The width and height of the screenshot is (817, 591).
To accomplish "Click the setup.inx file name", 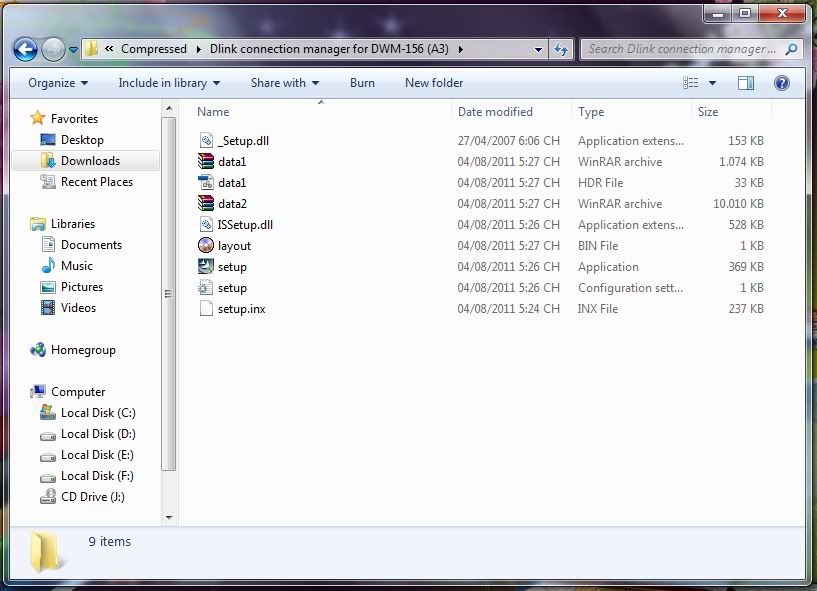I will pos(242,309).
